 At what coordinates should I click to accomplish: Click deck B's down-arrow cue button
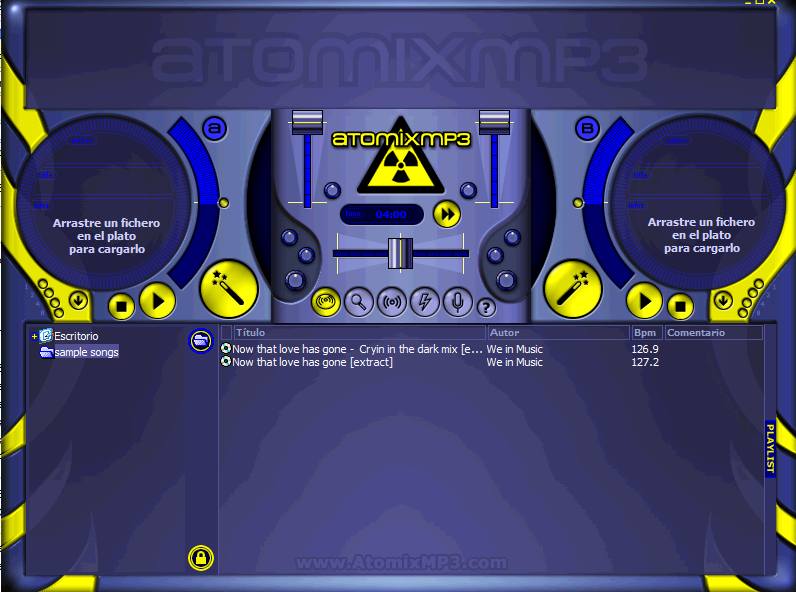click(723, 301)
